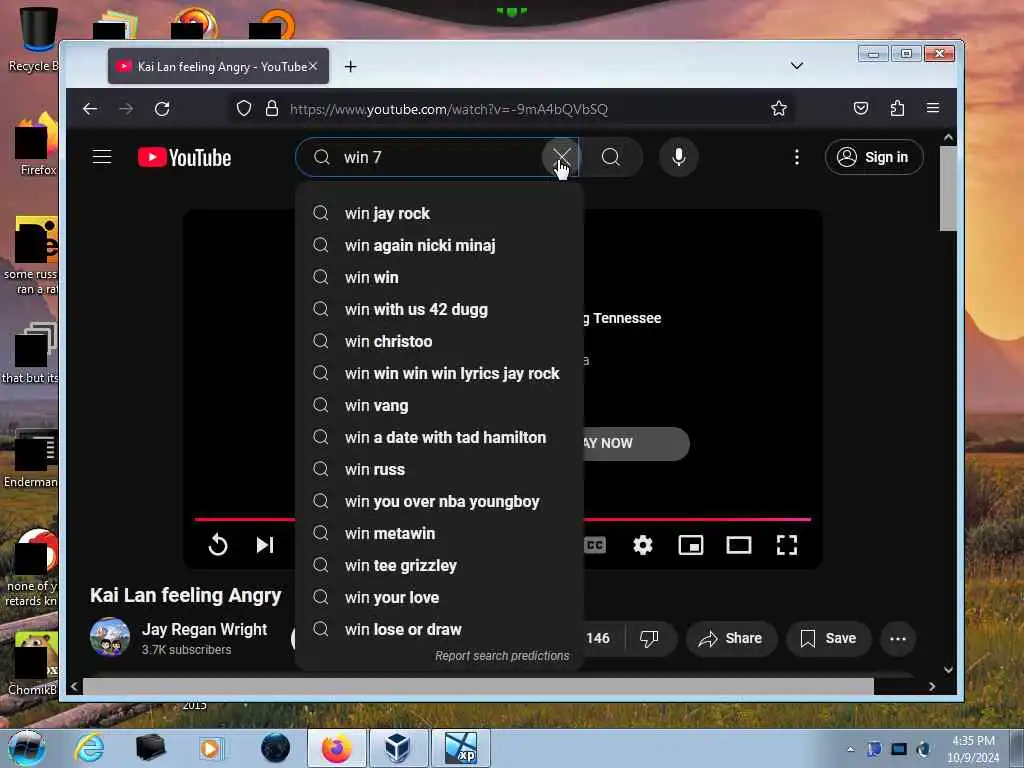This screenshot has height=768, width=1024.
Task: Open more actions ellipsis under video
Action: pos(898,638)
